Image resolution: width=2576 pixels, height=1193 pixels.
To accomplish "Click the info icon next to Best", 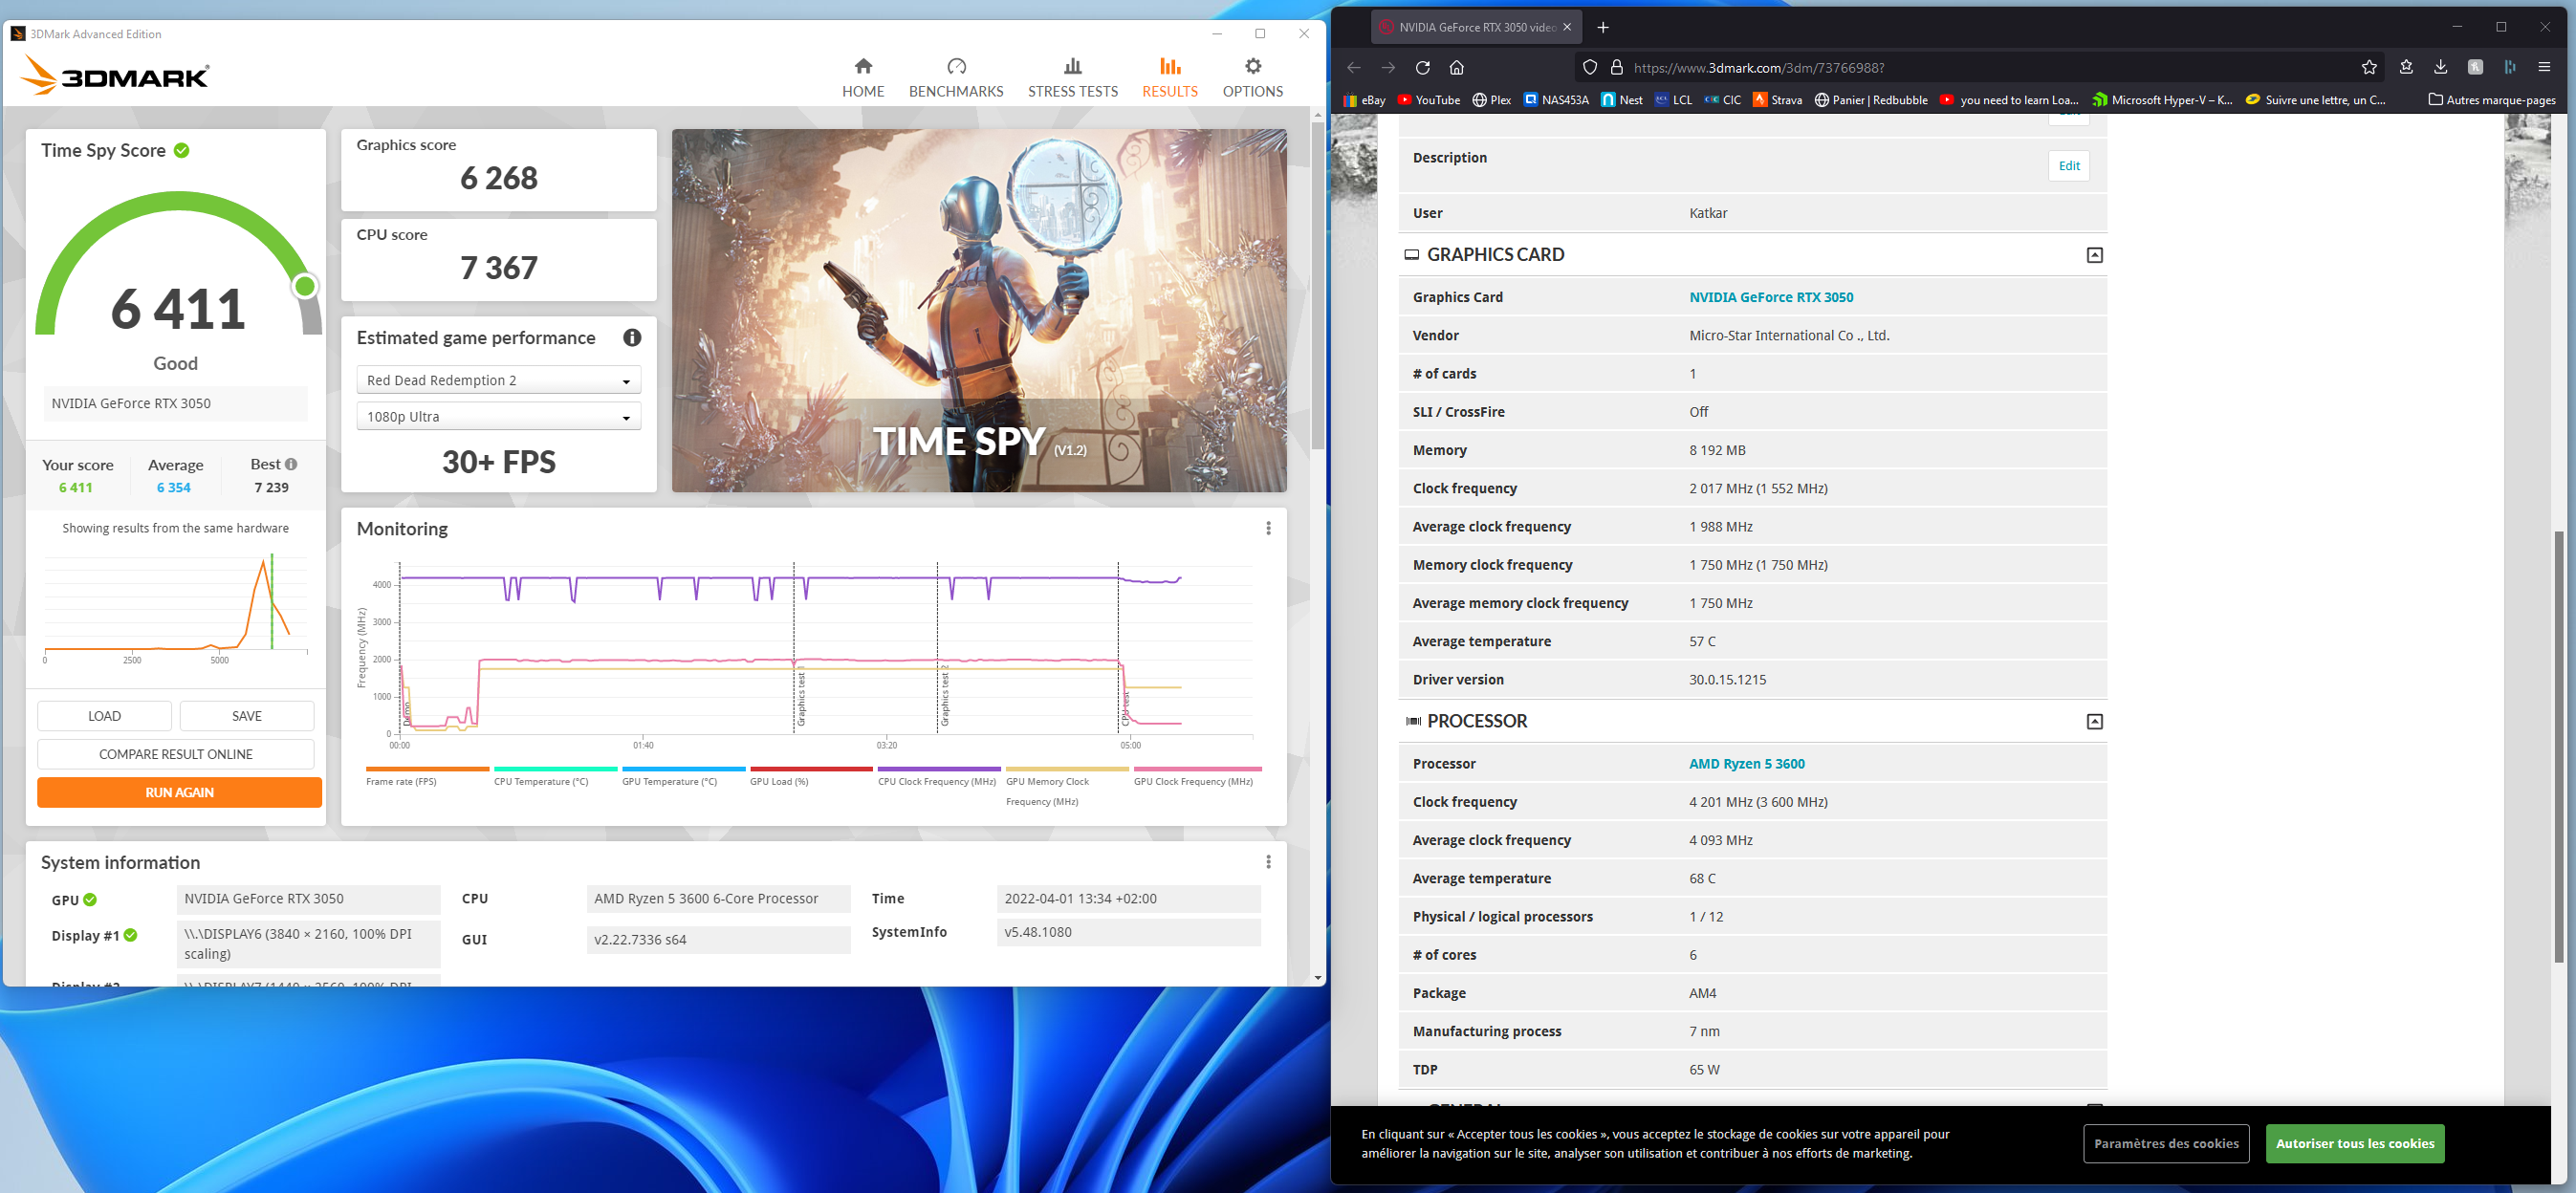I will click(x=291, y=464).
